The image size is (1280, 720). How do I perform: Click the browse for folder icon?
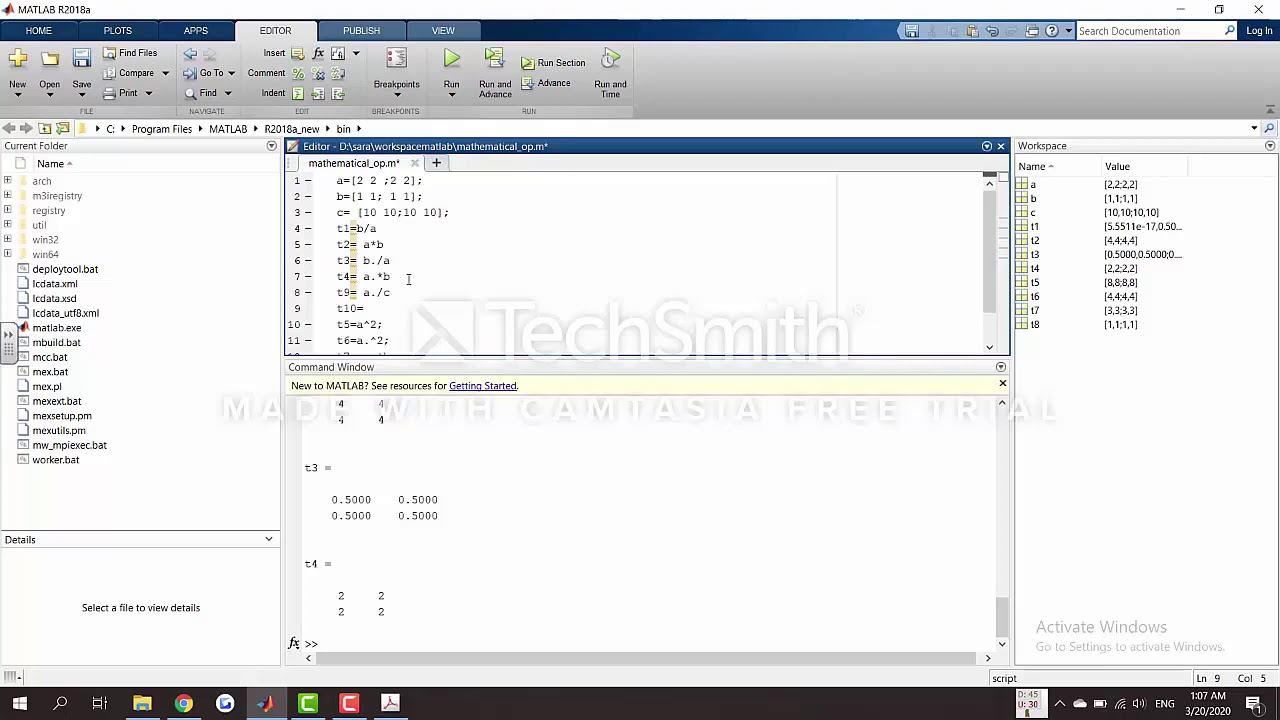pyautogui.click(x=62, y=129)
